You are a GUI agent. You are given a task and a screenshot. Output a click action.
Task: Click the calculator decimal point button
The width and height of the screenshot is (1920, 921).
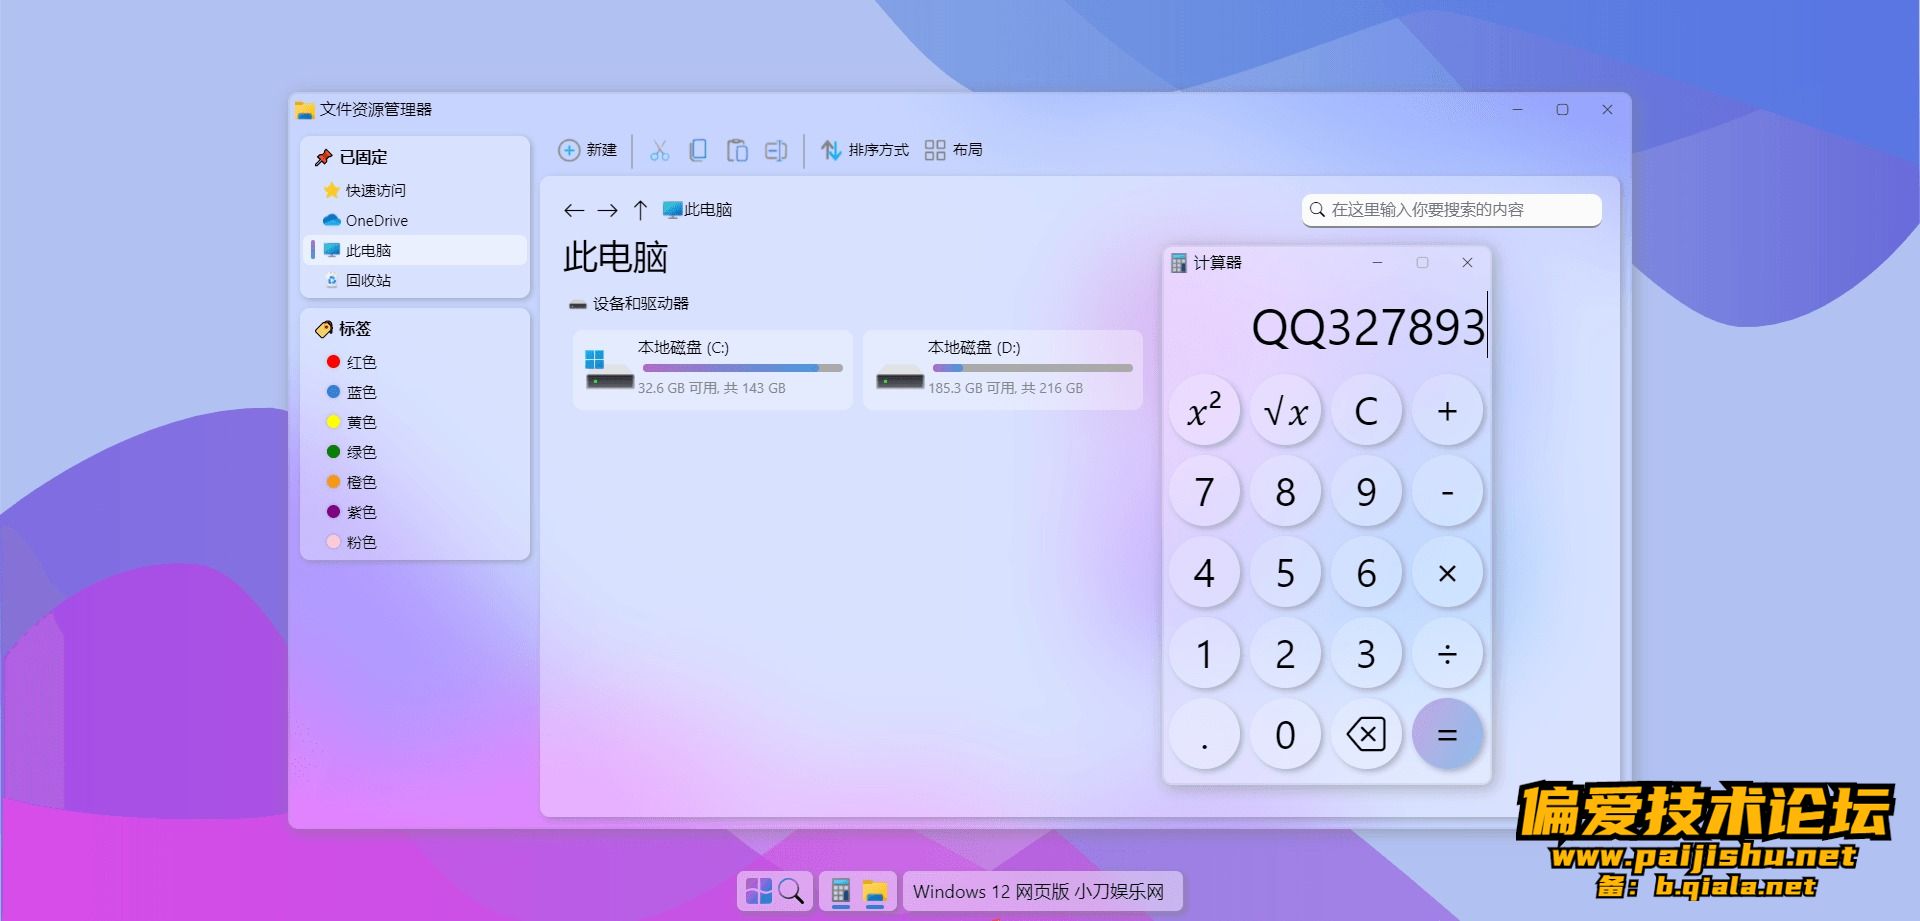1204,735
